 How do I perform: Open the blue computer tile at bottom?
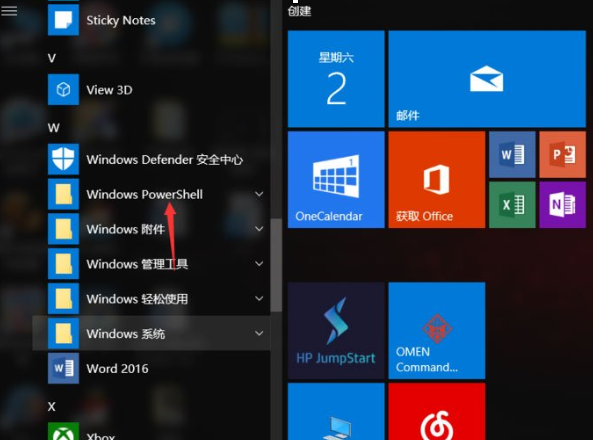point(336,412)
